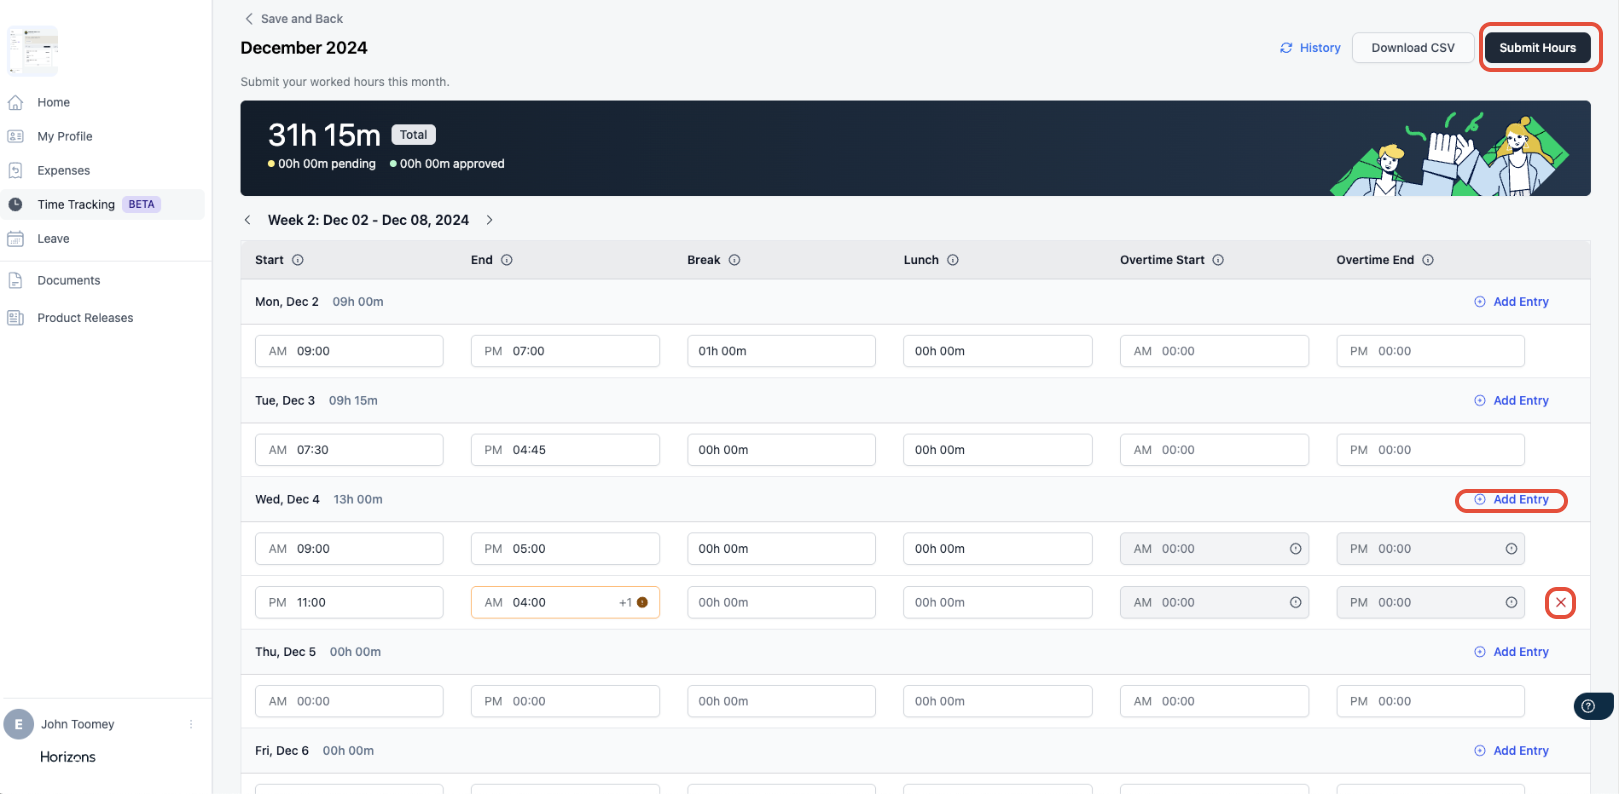Click the Save and Back link
Viewport: 1619px width, 794px height.
[294, 19]
